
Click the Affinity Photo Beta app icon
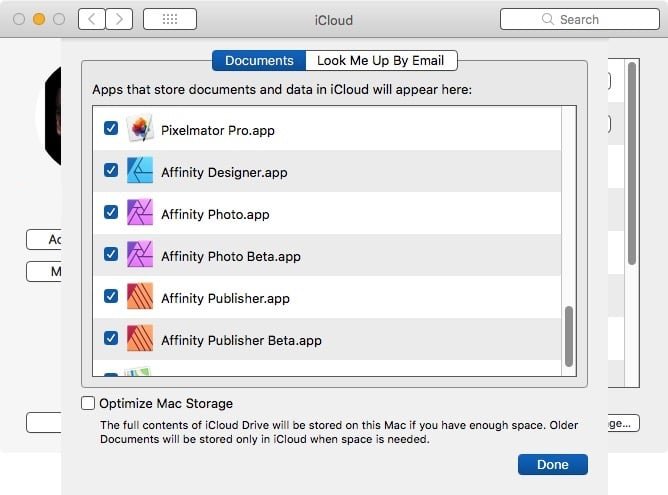139,256
